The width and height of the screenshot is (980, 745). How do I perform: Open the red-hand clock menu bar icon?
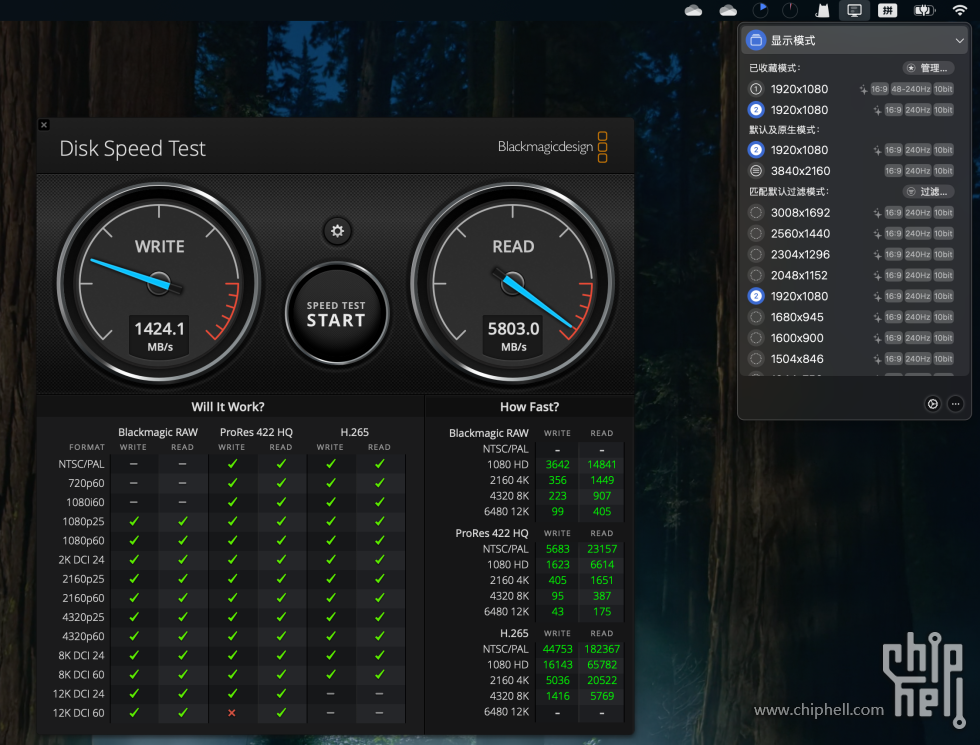[790, 10]
